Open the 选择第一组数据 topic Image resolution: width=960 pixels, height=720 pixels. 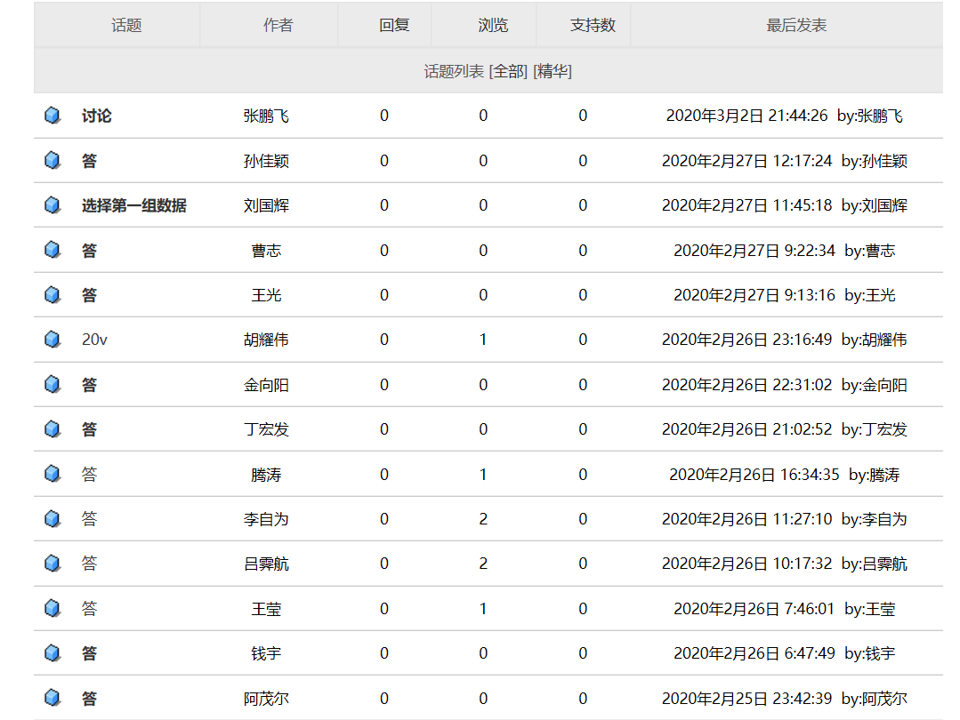coord(134,206)
